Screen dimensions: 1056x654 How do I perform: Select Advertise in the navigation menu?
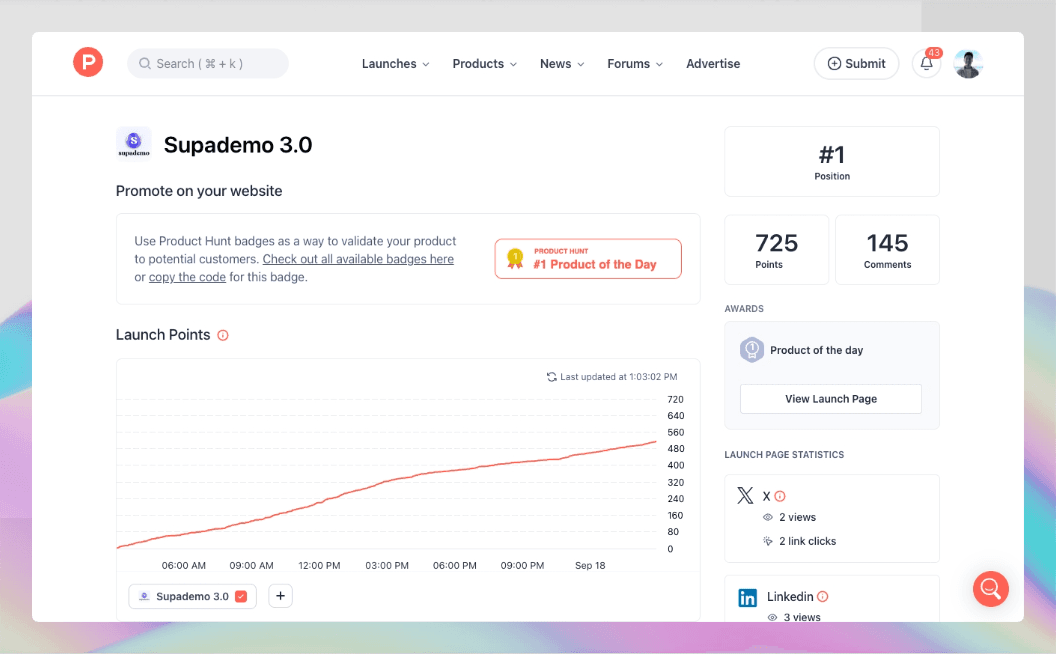tap(713, 63)
